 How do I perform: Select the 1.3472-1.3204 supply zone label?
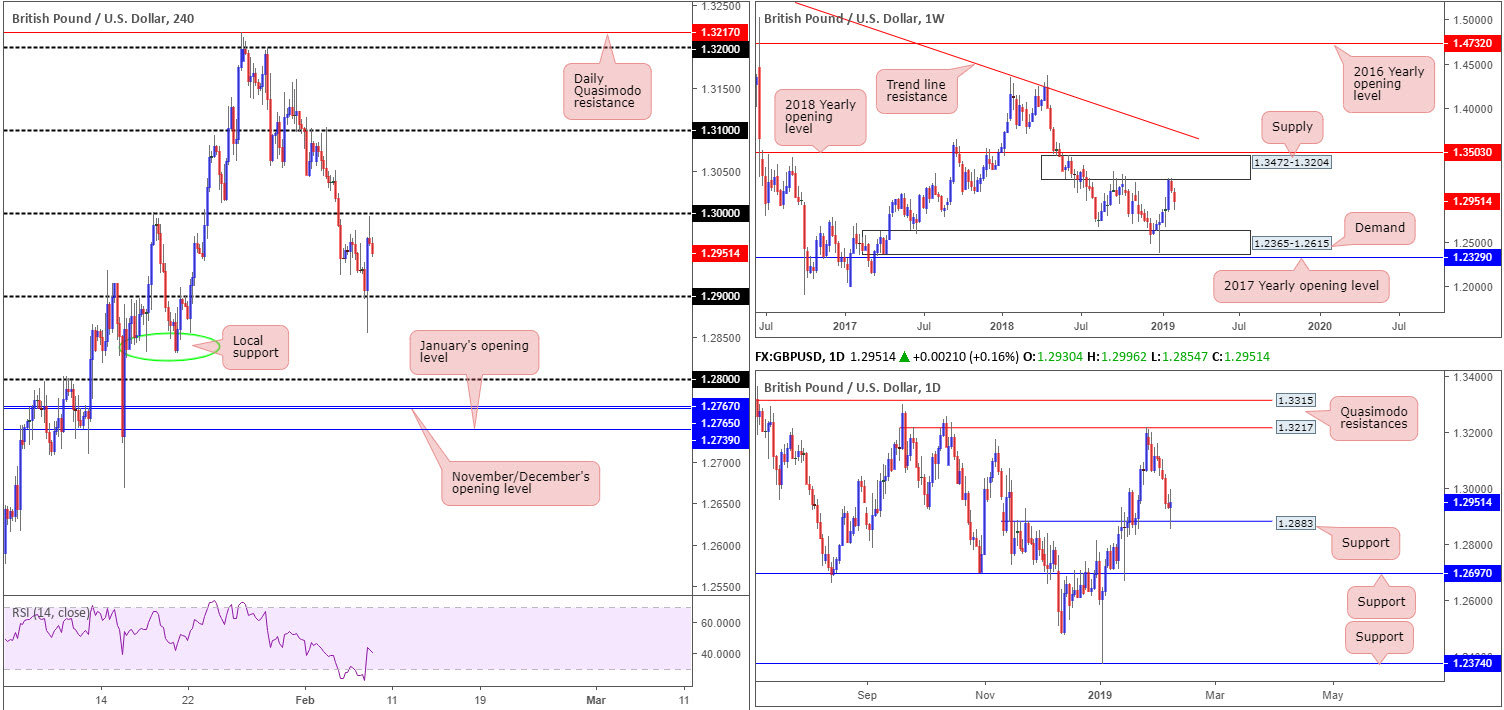click(x=1292, y=161)
